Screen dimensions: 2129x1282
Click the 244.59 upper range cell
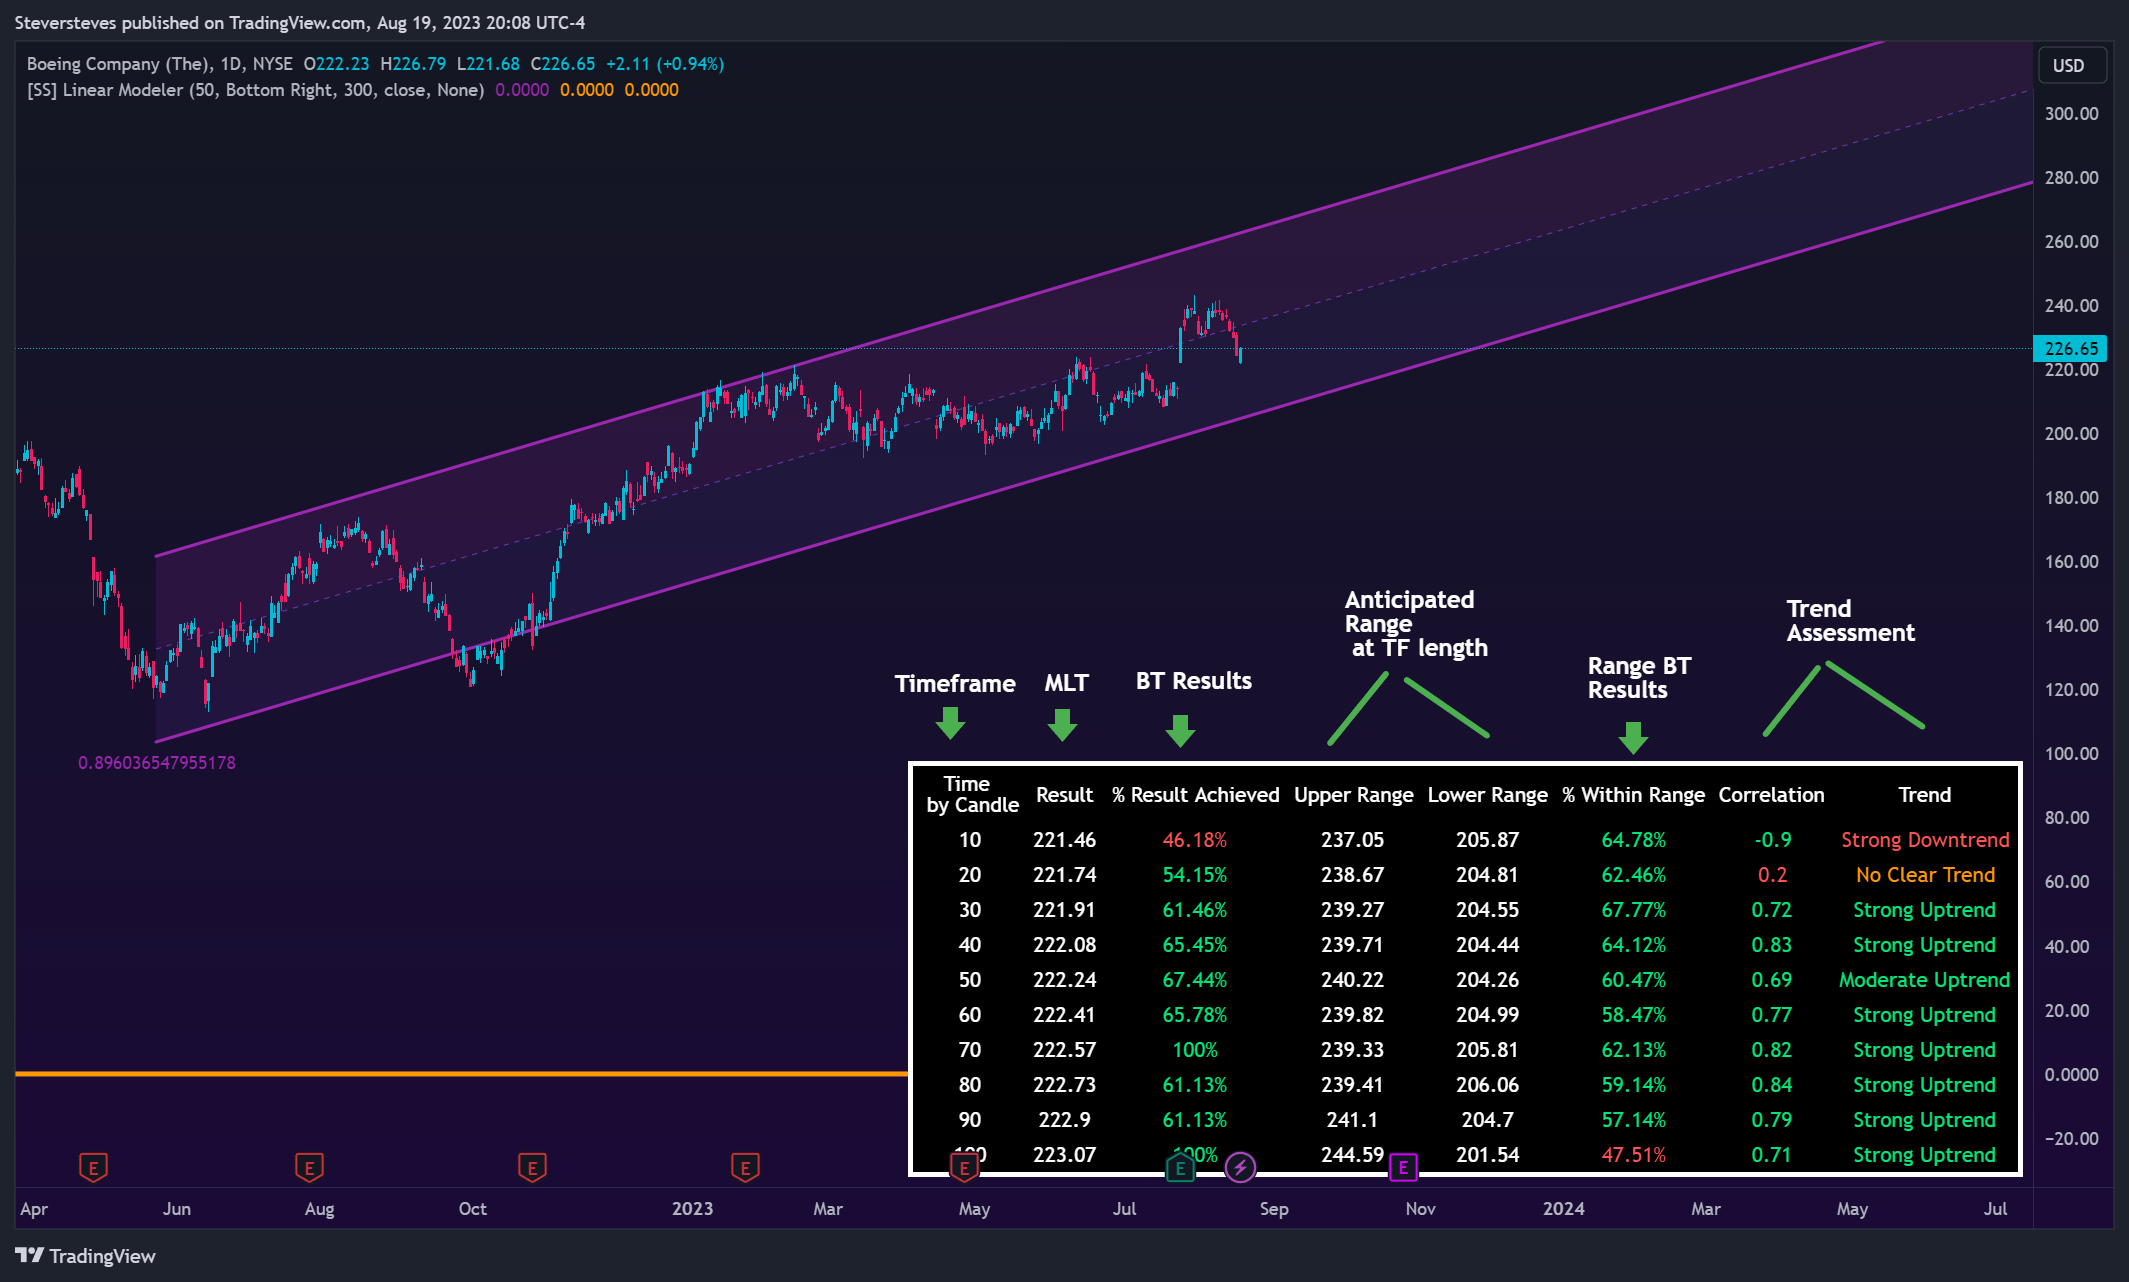pos(1352,1155)
